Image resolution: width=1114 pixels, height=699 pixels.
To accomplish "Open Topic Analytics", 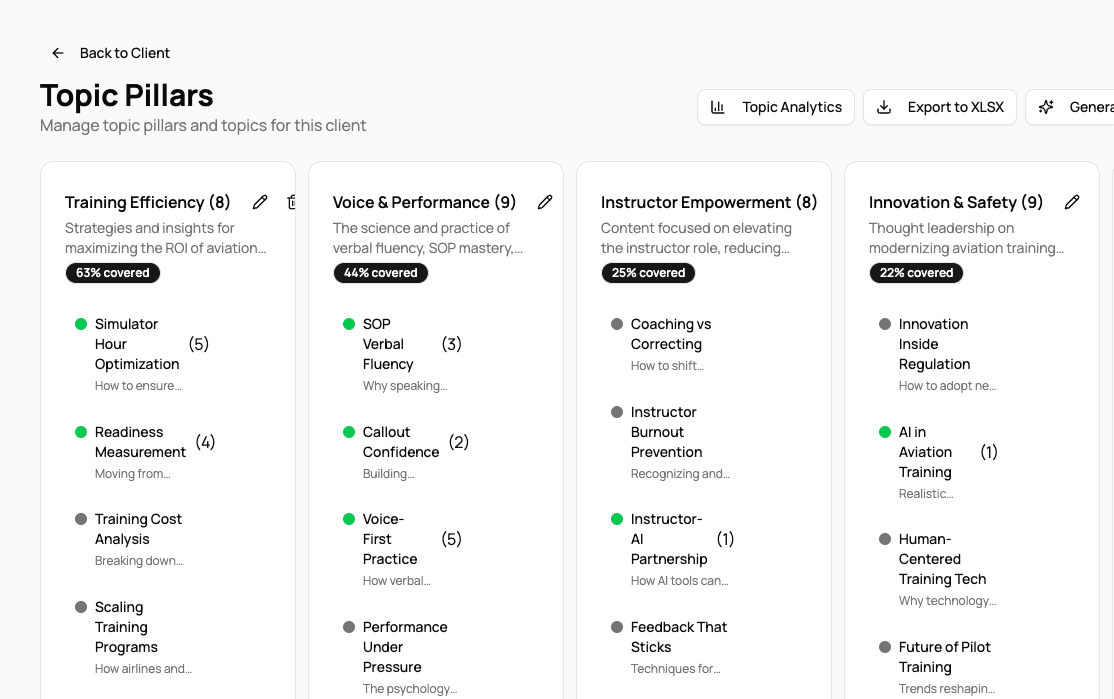I will tap(776, 107).
